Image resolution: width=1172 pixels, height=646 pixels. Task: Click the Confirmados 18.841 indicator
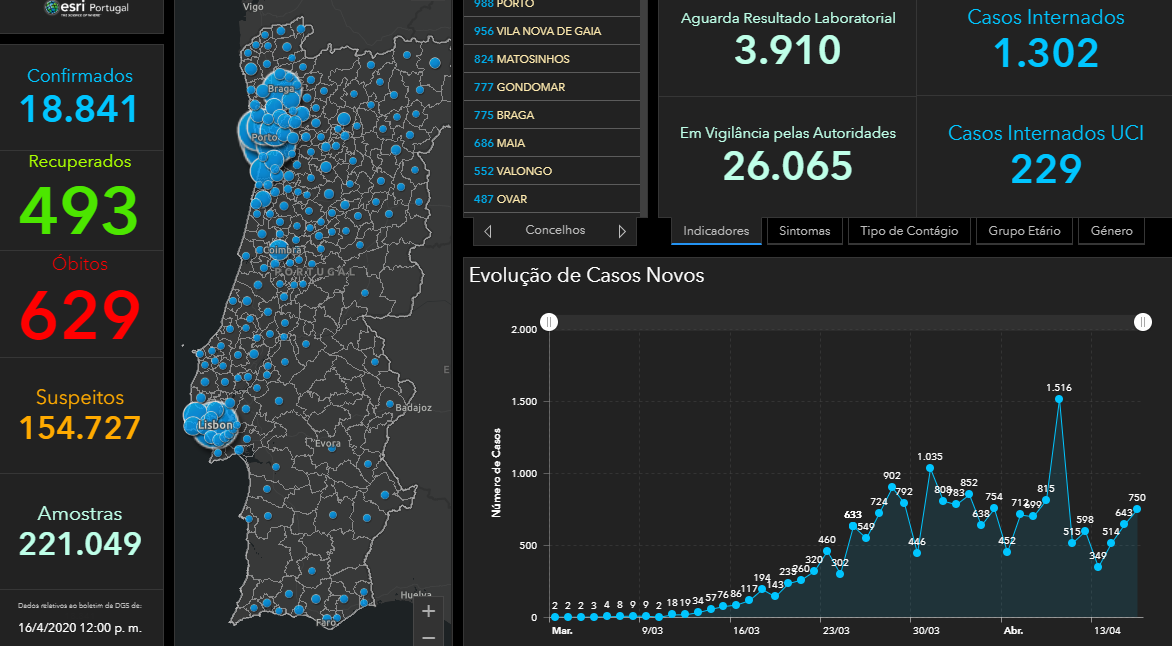[x=80, y=95]
